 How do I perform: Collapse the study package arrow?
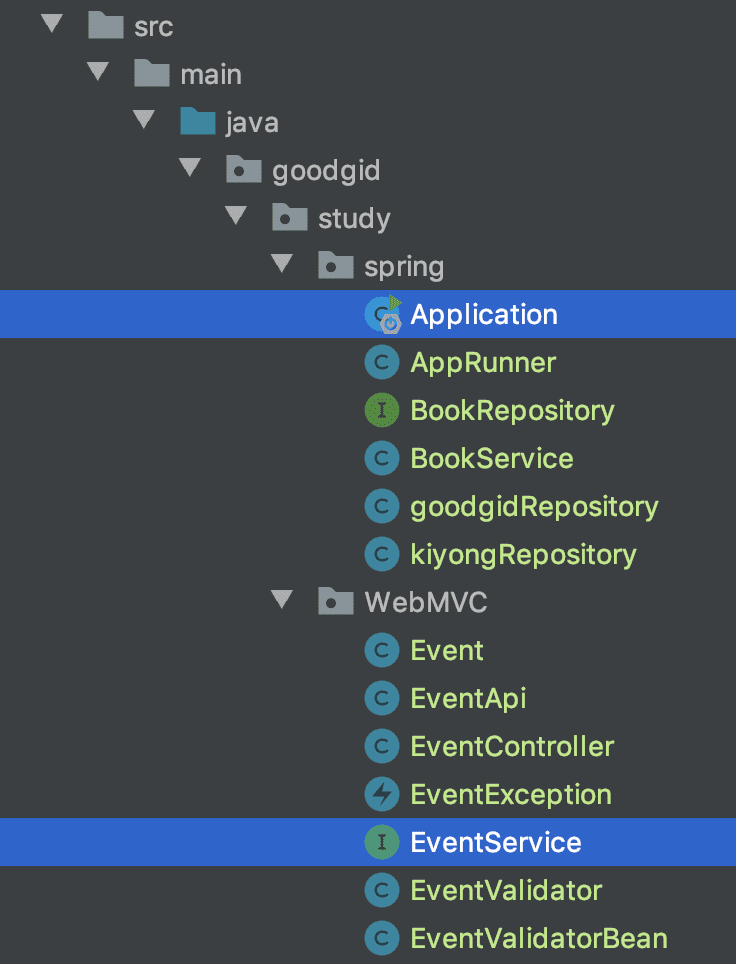[x=236, y=215]
